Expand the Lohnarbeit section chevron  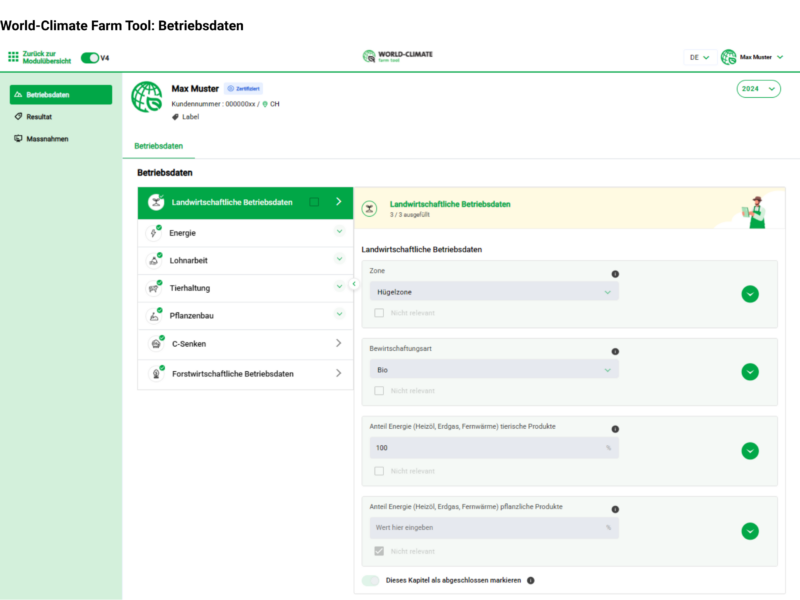[339, 259]
